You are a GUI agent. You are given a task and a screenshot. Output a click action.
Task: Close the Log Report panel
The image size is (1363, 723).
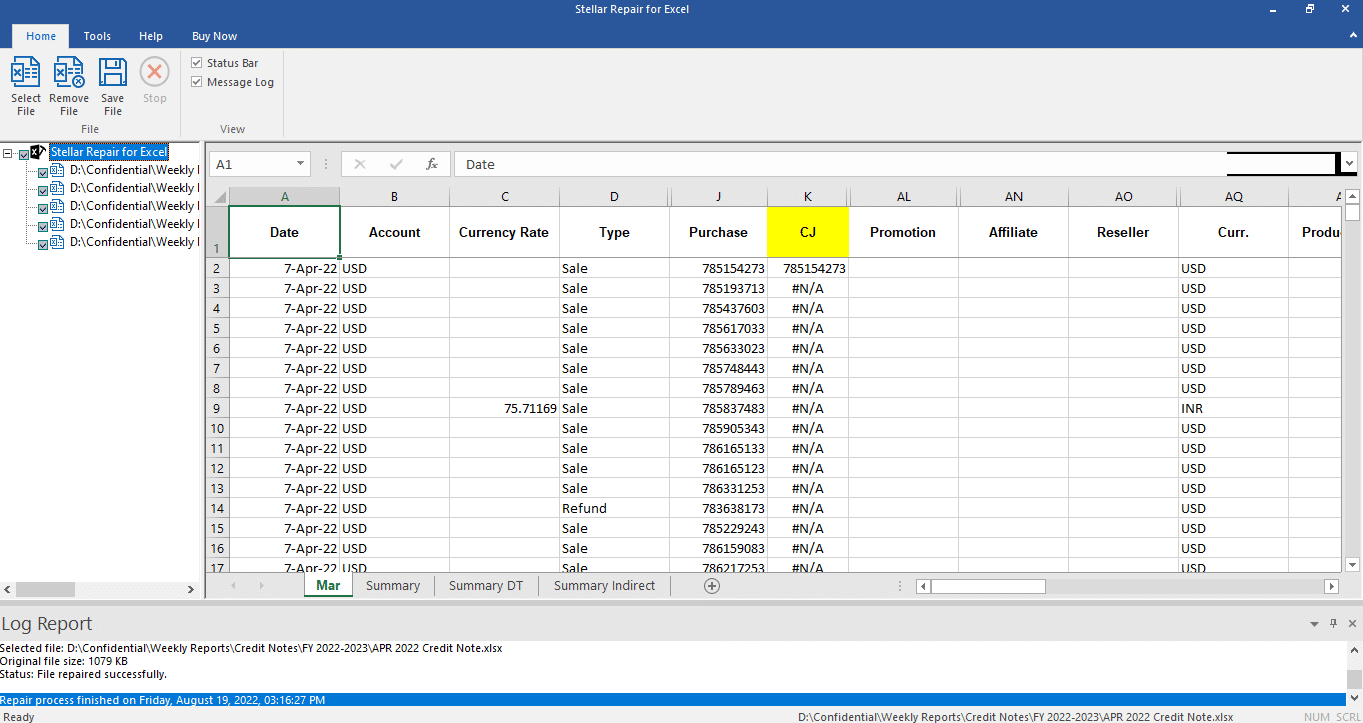(x=1350, y=624)
